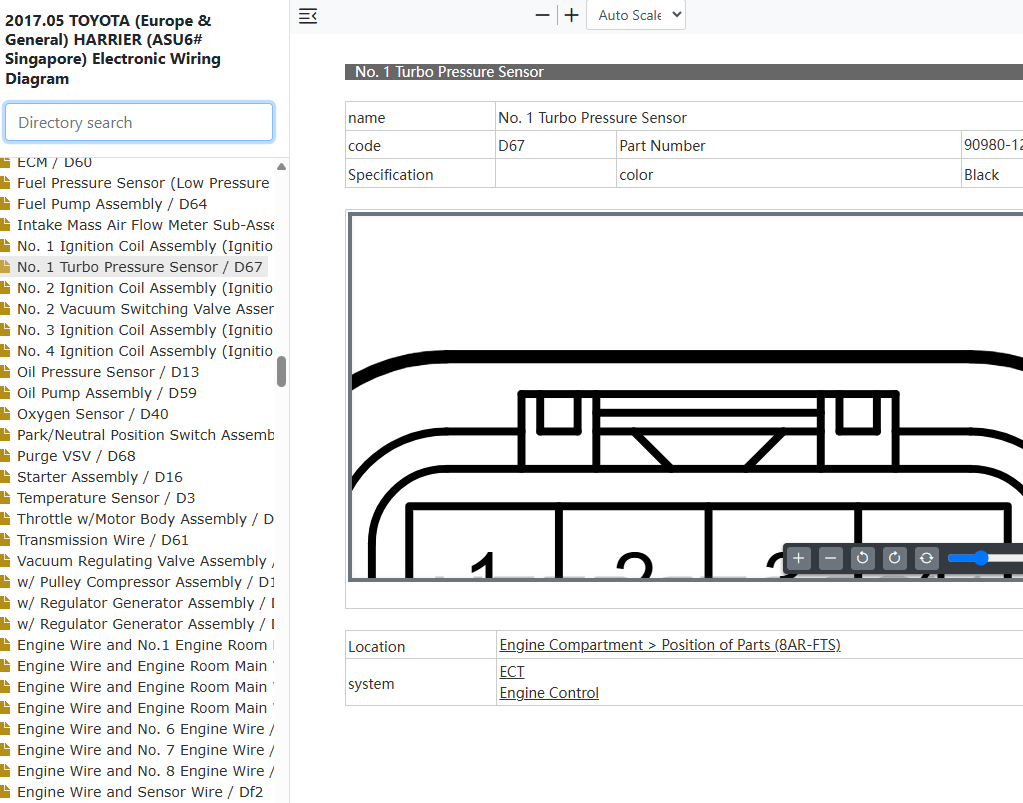Select w/ Pulley Compressor Assembly entry

click(145, 582)
